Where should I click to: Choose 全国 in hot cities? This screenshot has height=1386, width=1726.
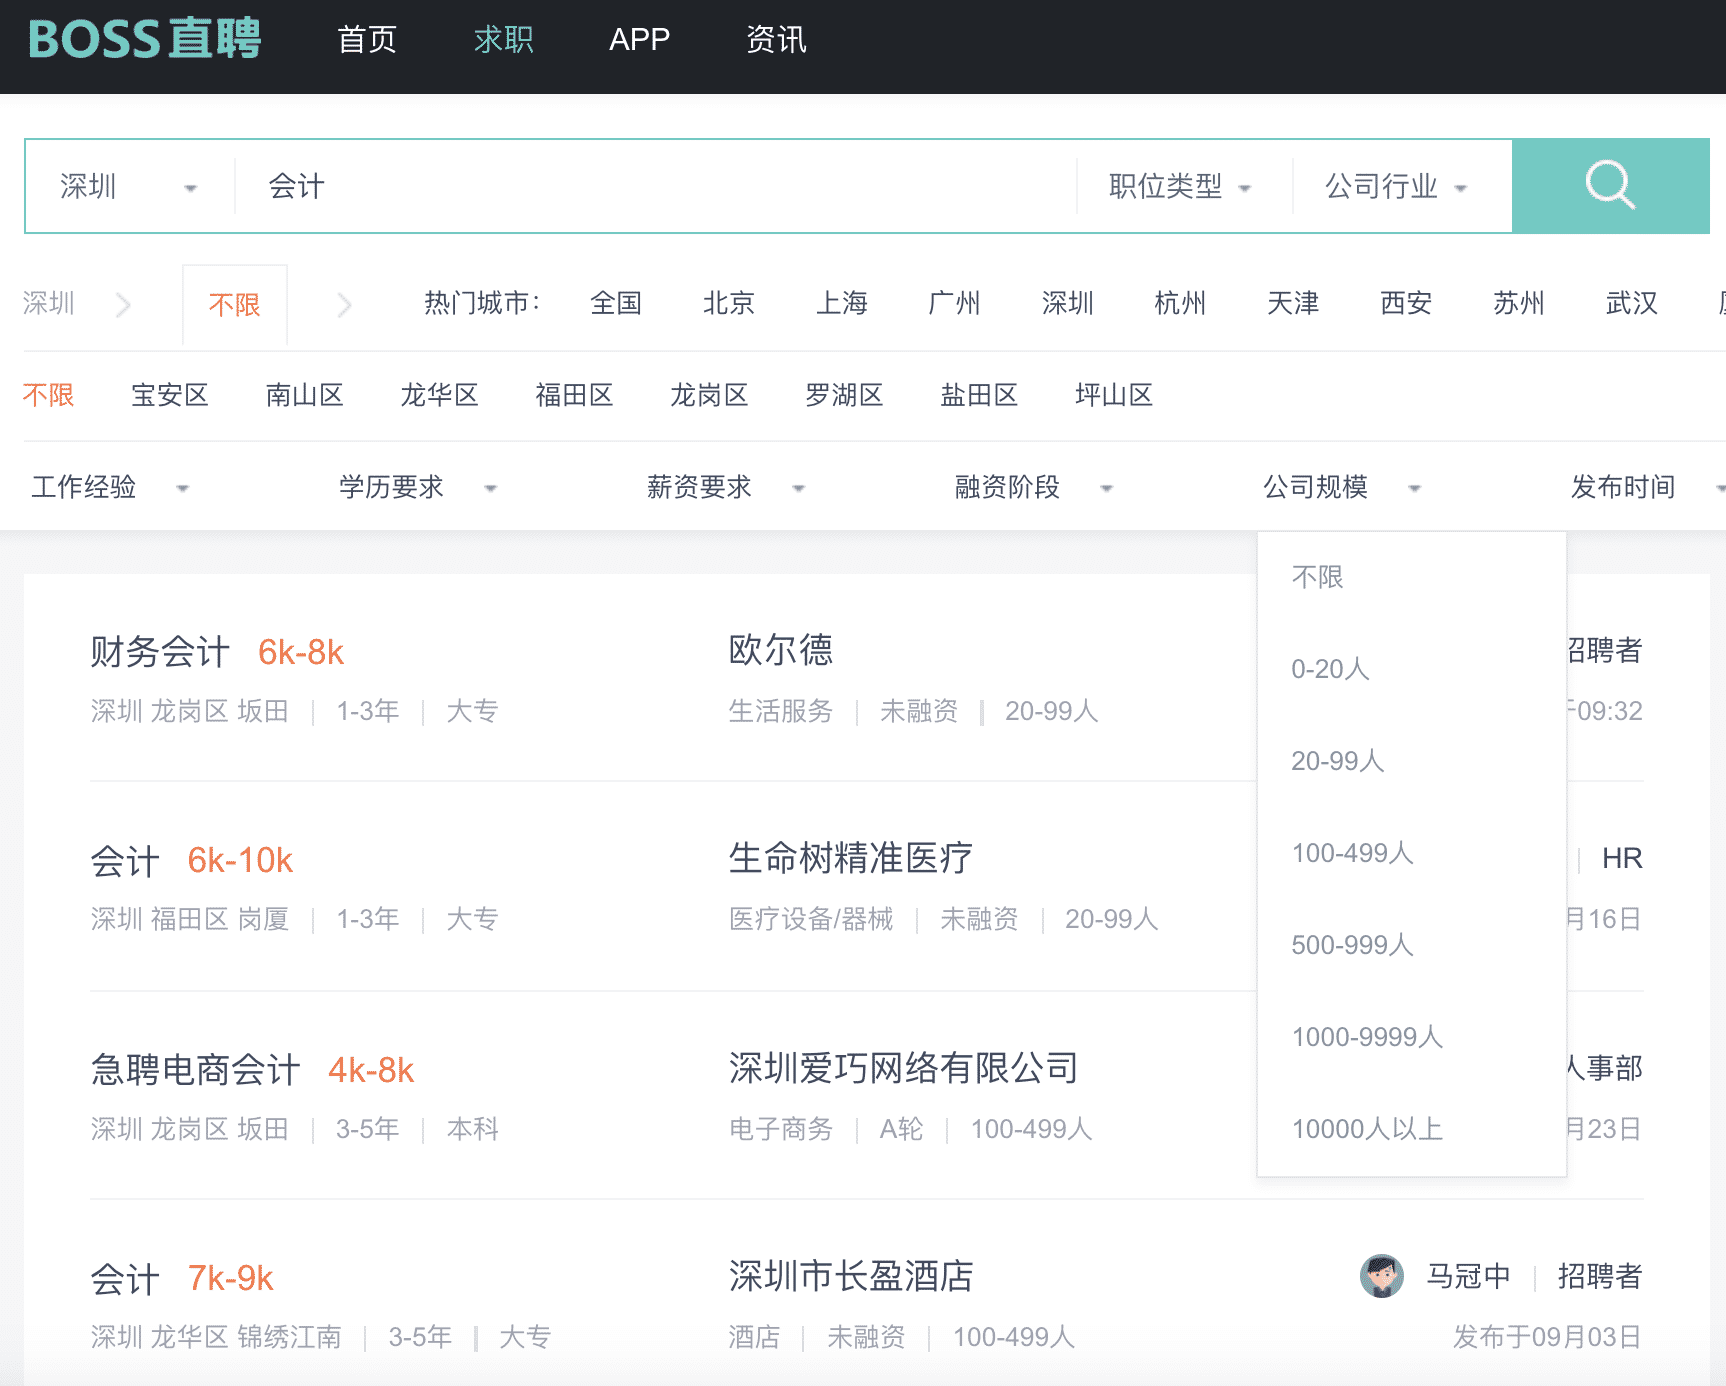[616, 303]
